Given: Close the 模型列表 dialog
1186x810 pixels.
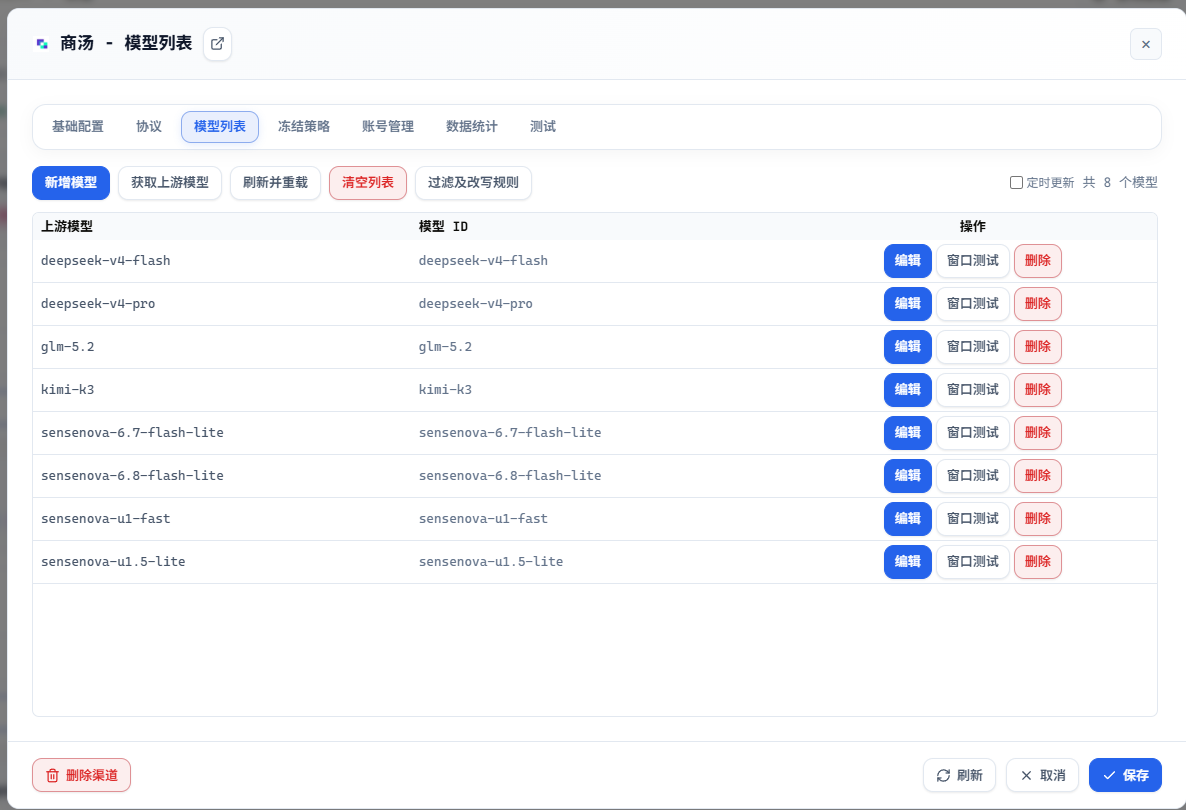Looking at the screenshot, I should pos(1145,44).
